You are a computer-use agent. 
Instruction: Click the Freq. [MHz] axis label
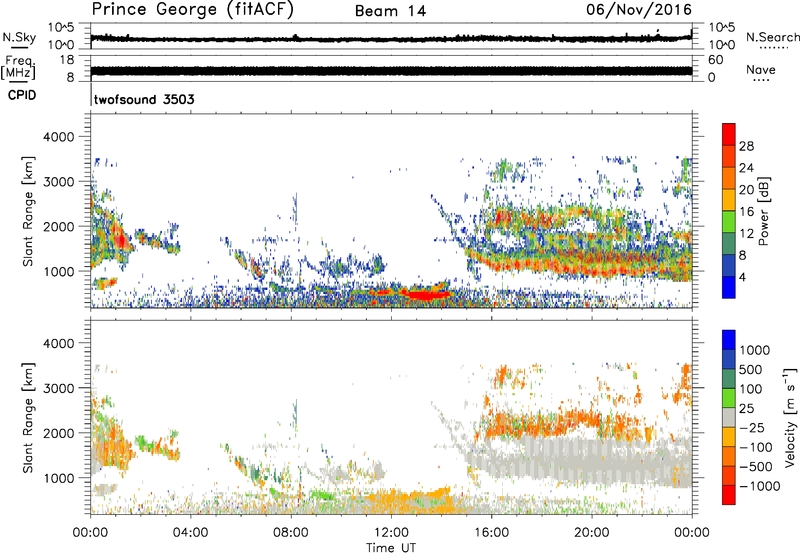[x=18, y=68]
